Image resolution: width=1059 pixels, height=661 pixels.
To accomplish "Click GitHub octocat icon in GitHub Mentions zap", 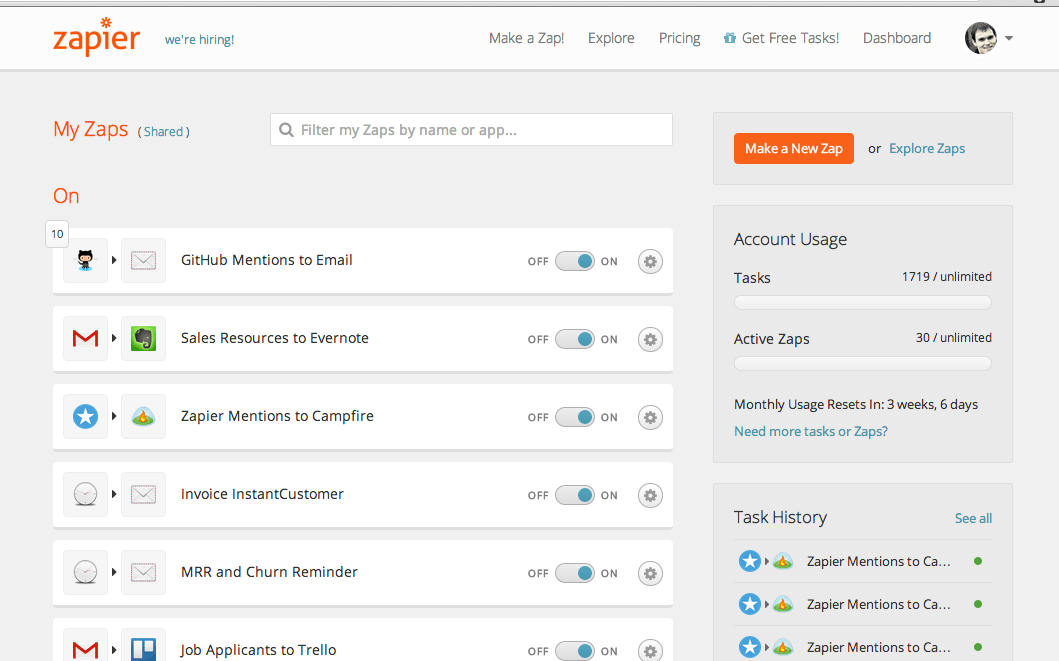I will pyautogui.click(x=85, y=260).
